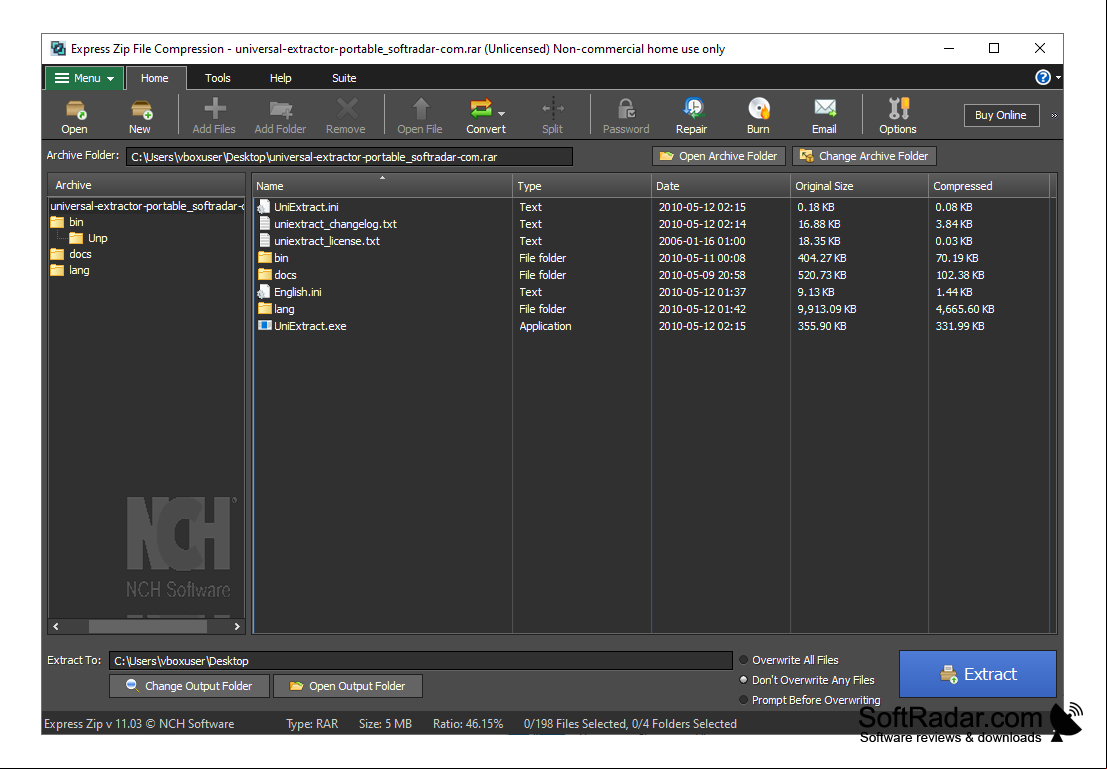Expand the Help icon dropdown arrow
This screenshot has width=1107, height=769.
pyautogui.click(x=1058, y=78)
